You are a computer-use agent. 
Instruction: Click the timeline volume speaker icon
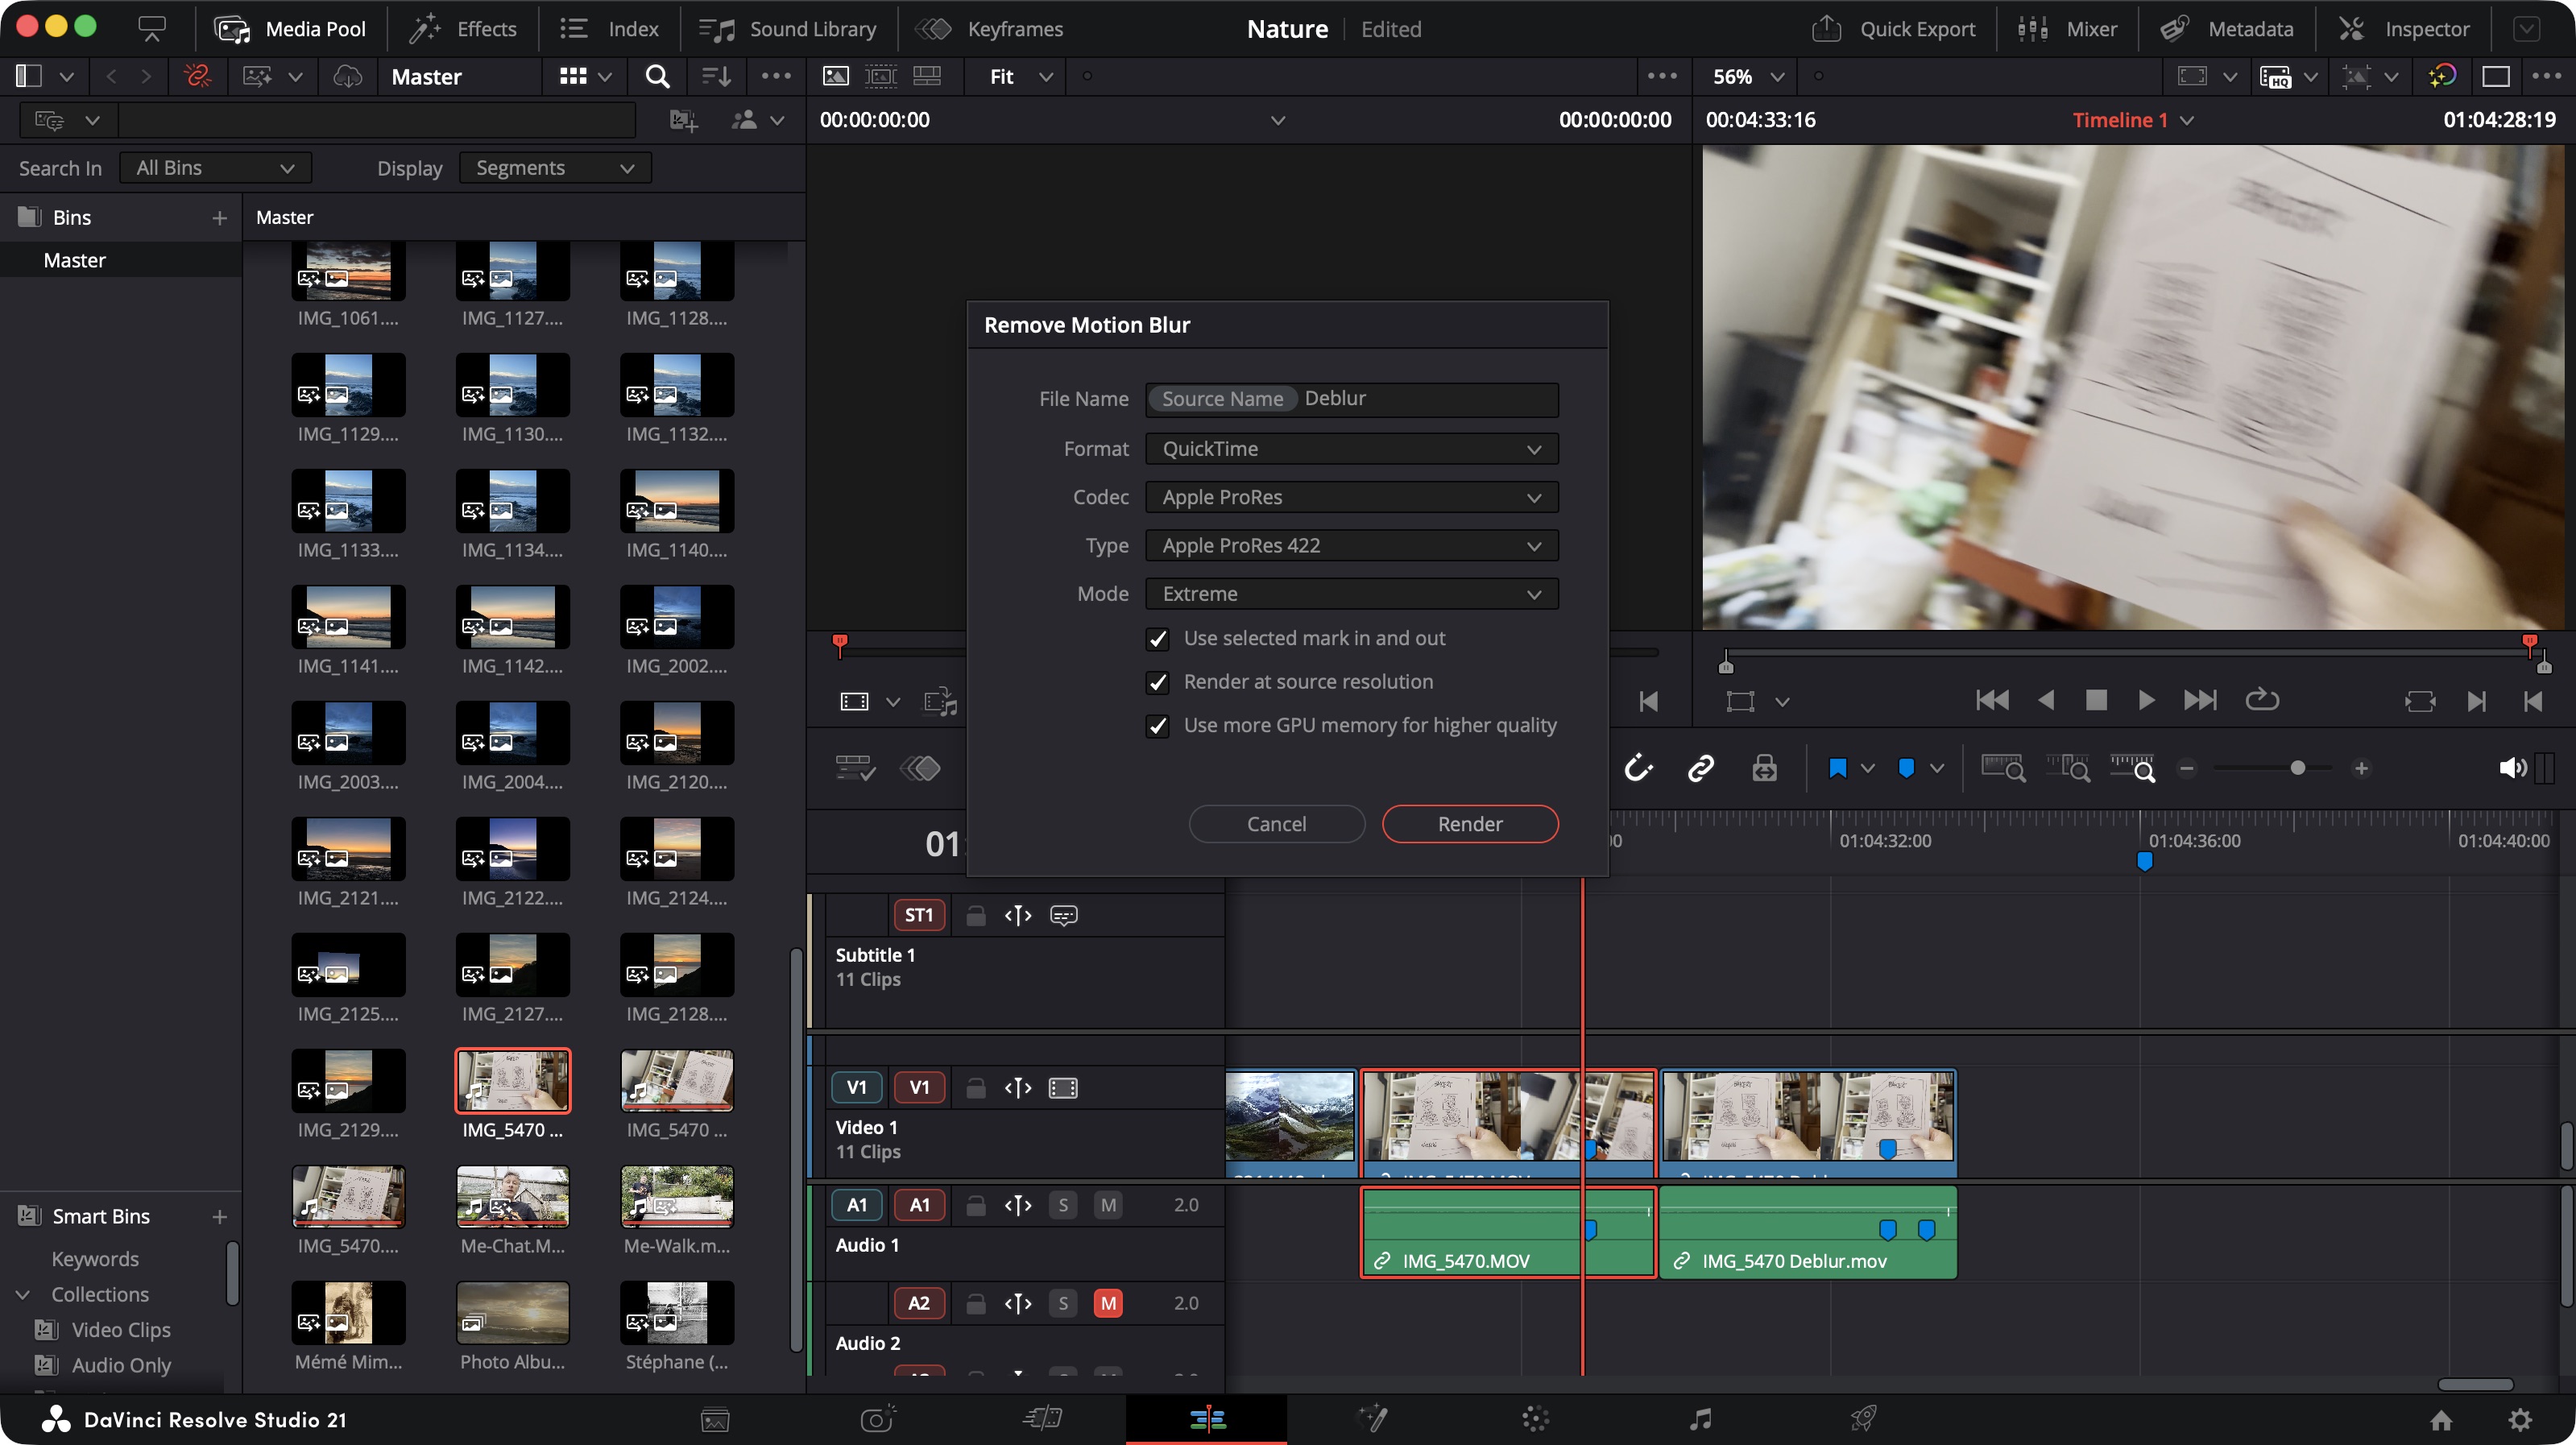coord(2512,768)
